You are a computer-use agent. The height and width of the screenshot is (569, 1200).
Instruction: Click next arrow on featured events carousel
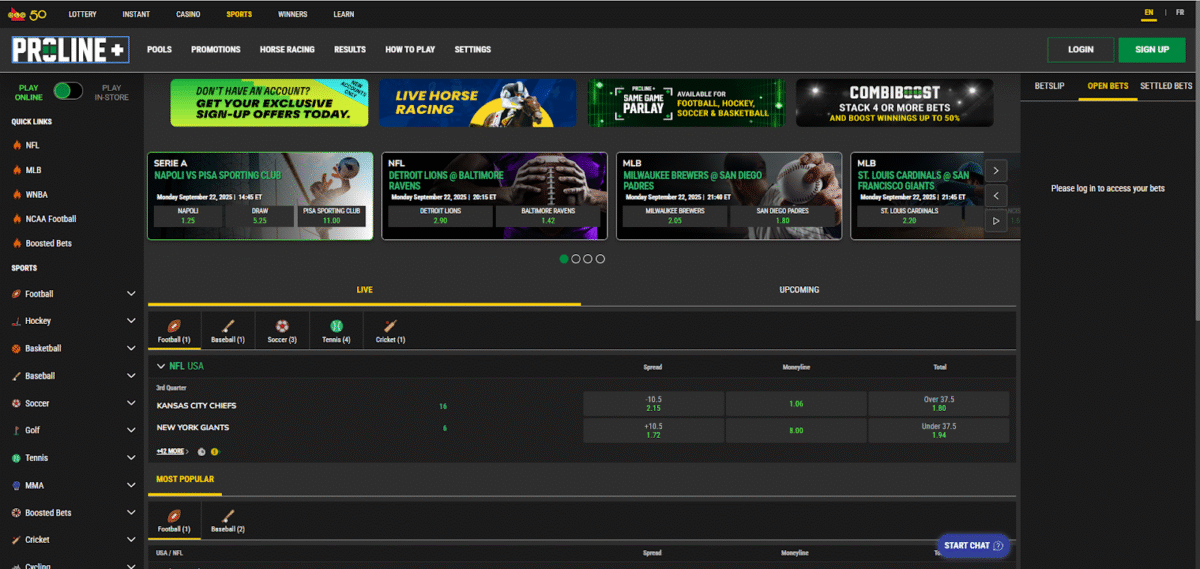(996, 170)
